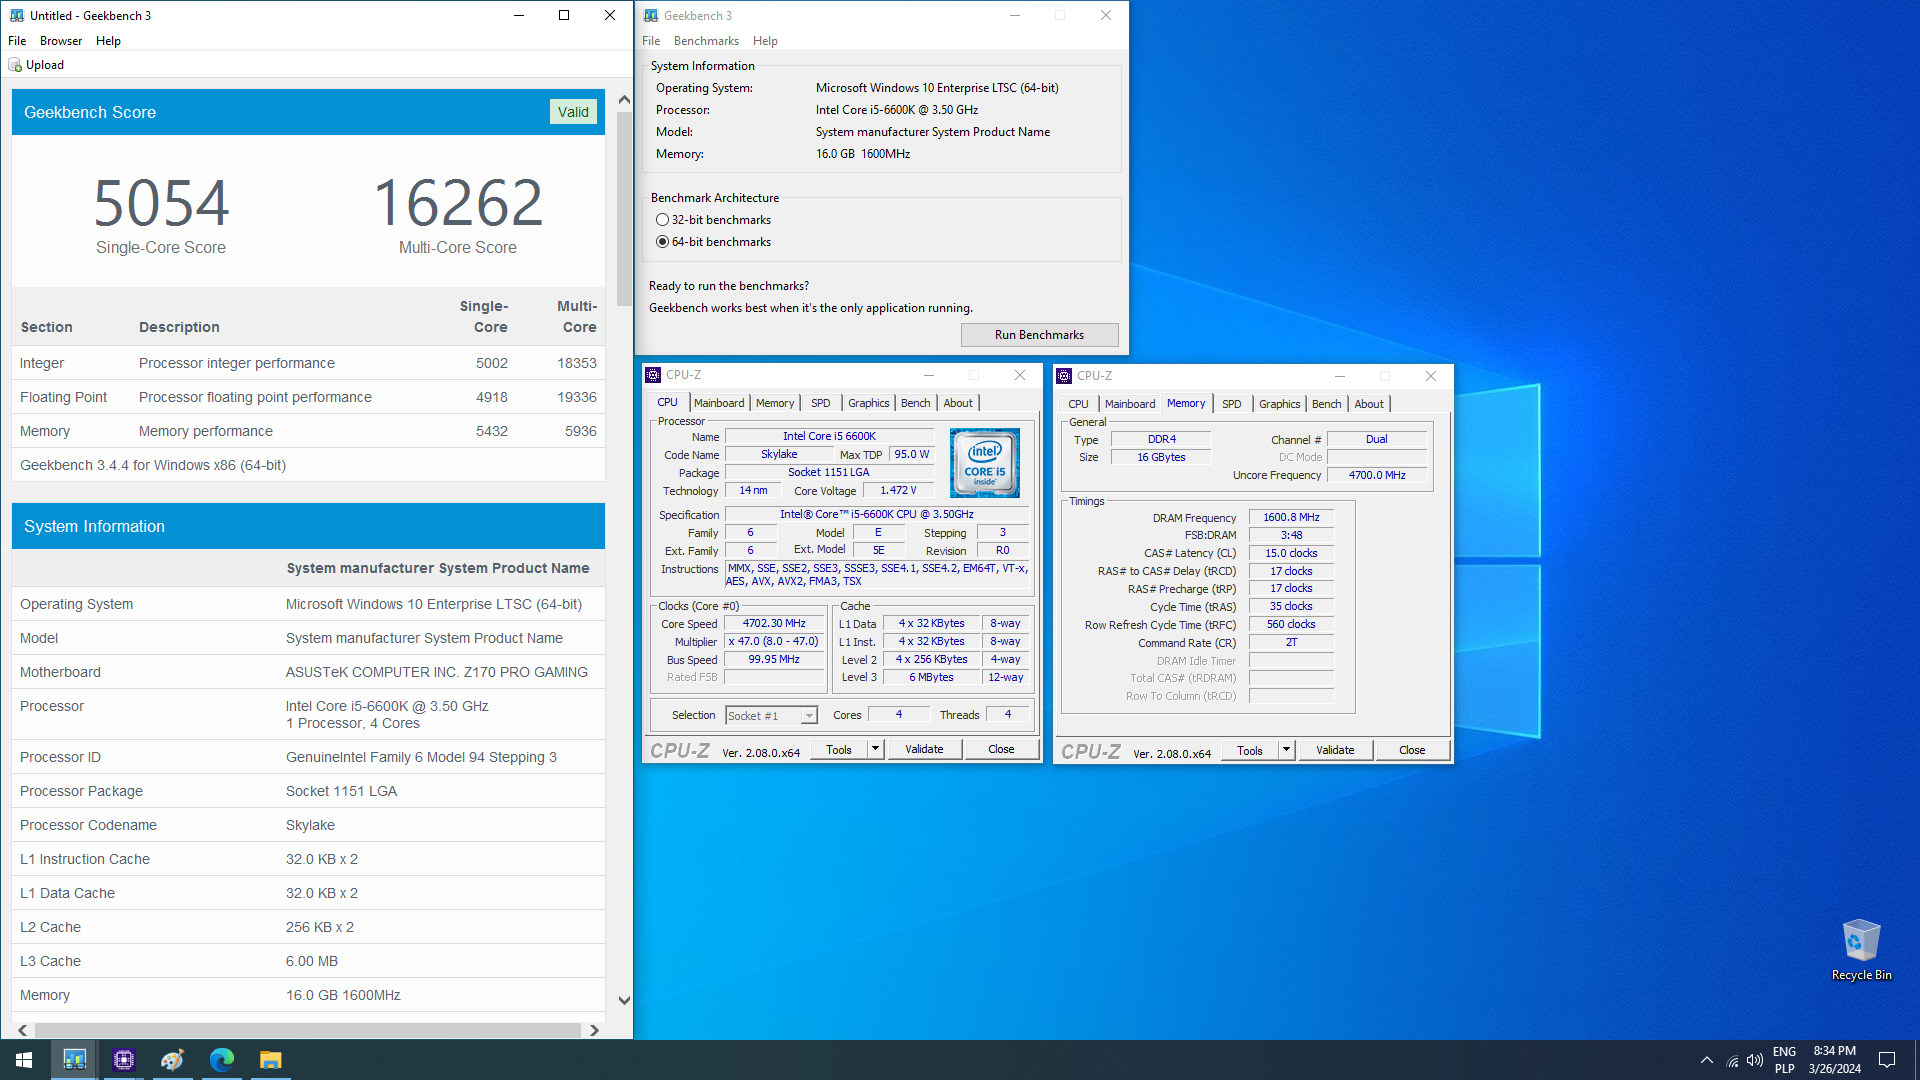Screen dimensions: 1920x1080
Task: Click the Geekbench 3 launcher window title icon
Action: click(x=651, y=15)
